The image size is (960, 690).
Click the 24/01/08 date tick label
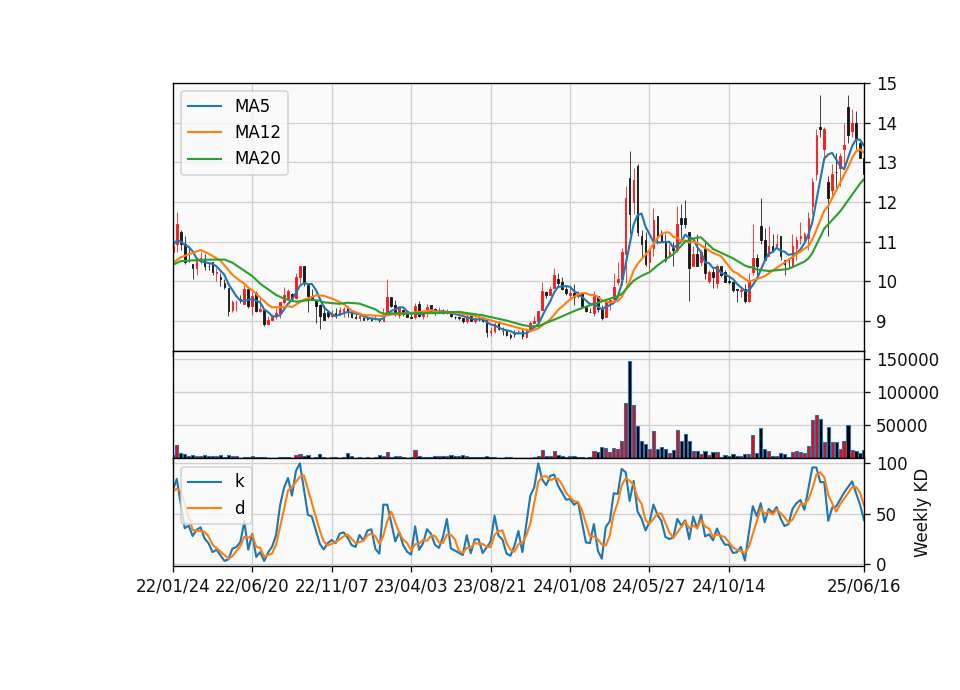click(569, 587)
